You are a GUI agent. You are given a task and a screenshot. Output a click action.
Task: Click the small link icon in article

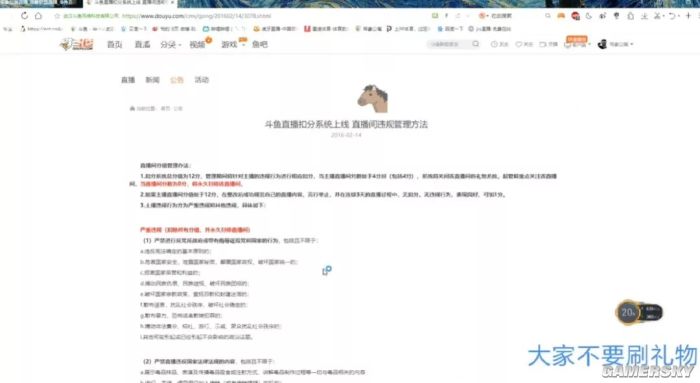coord(327,271)
